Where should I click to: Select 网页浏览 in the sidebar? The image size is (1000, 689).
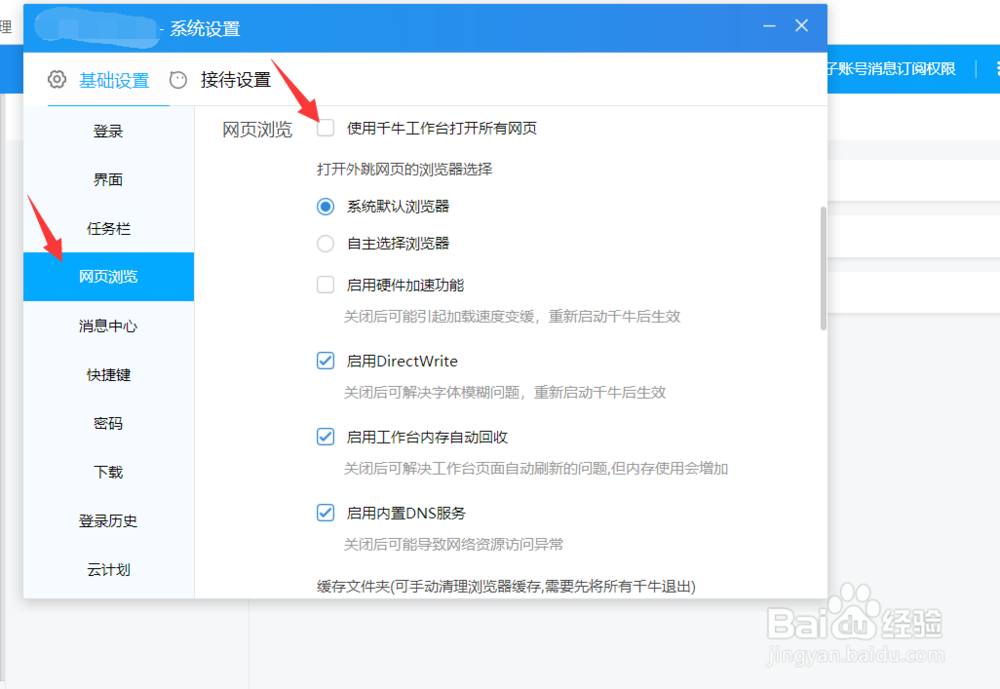(108, 277)
